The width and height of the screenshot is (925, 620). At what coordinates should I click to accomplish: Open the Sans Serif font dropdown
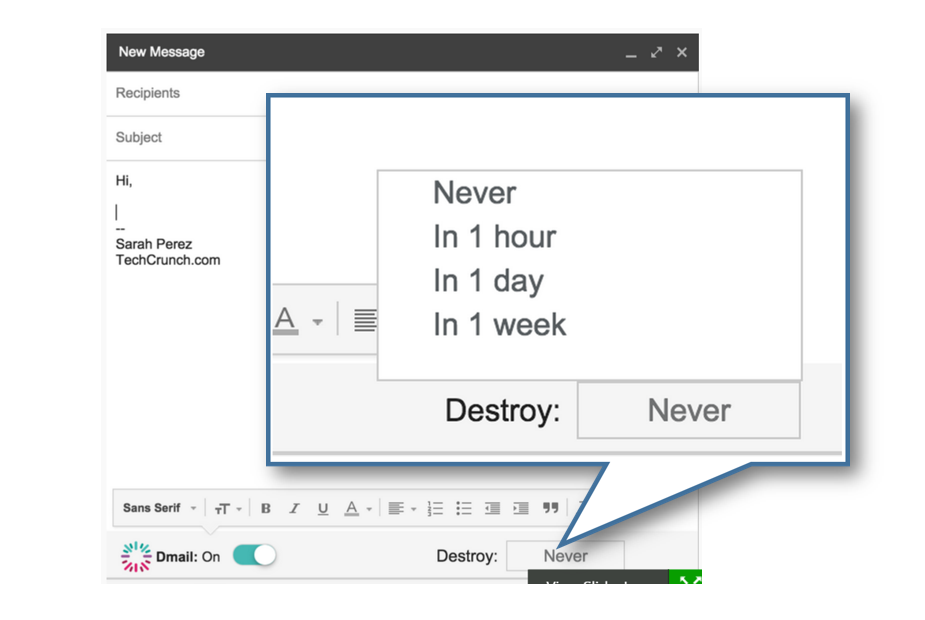coord(159,509)
